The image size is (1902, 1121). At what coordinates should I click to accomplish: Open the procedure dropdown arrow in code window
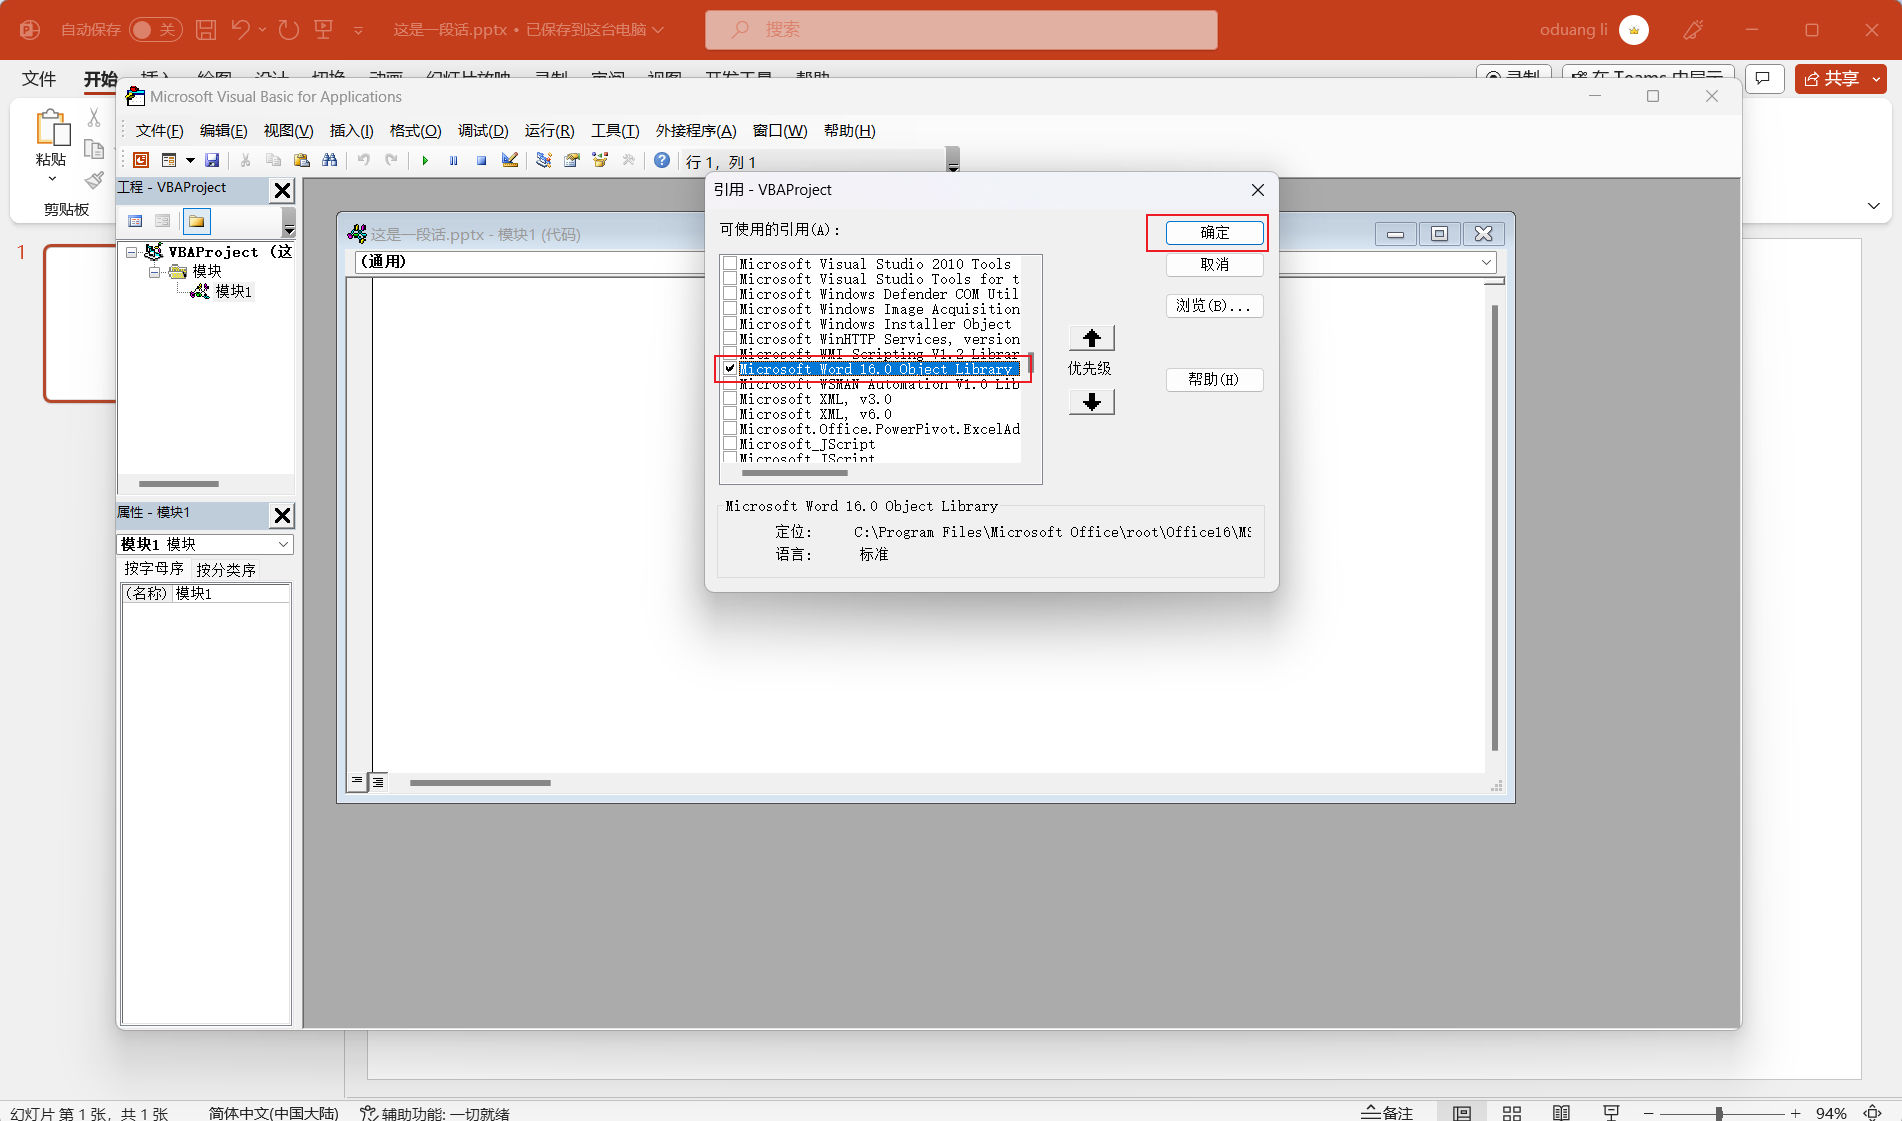(x=1486, y=262)
